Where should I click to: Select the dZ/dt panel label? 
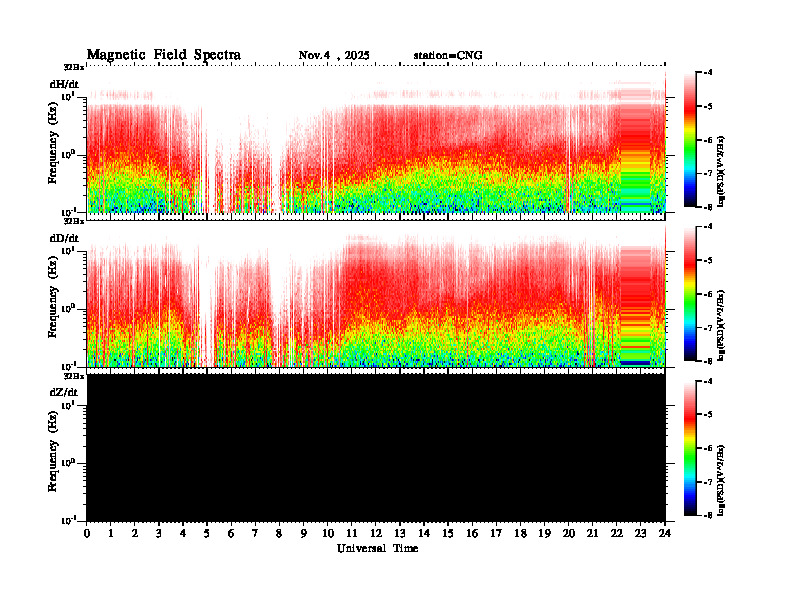click(x=64, y=392)
